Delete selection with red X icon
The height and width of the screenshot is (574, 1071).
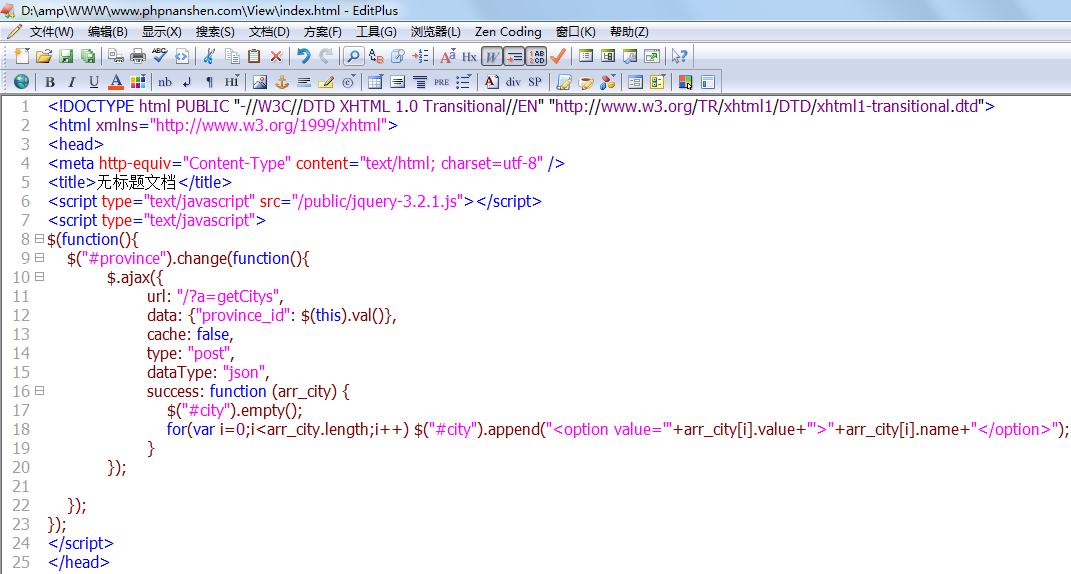(276, 56)
